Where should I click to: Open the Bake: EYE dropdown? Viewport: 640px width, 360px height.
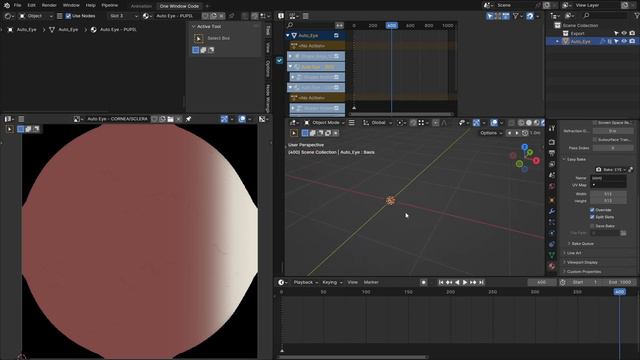[x=611, y=169]
